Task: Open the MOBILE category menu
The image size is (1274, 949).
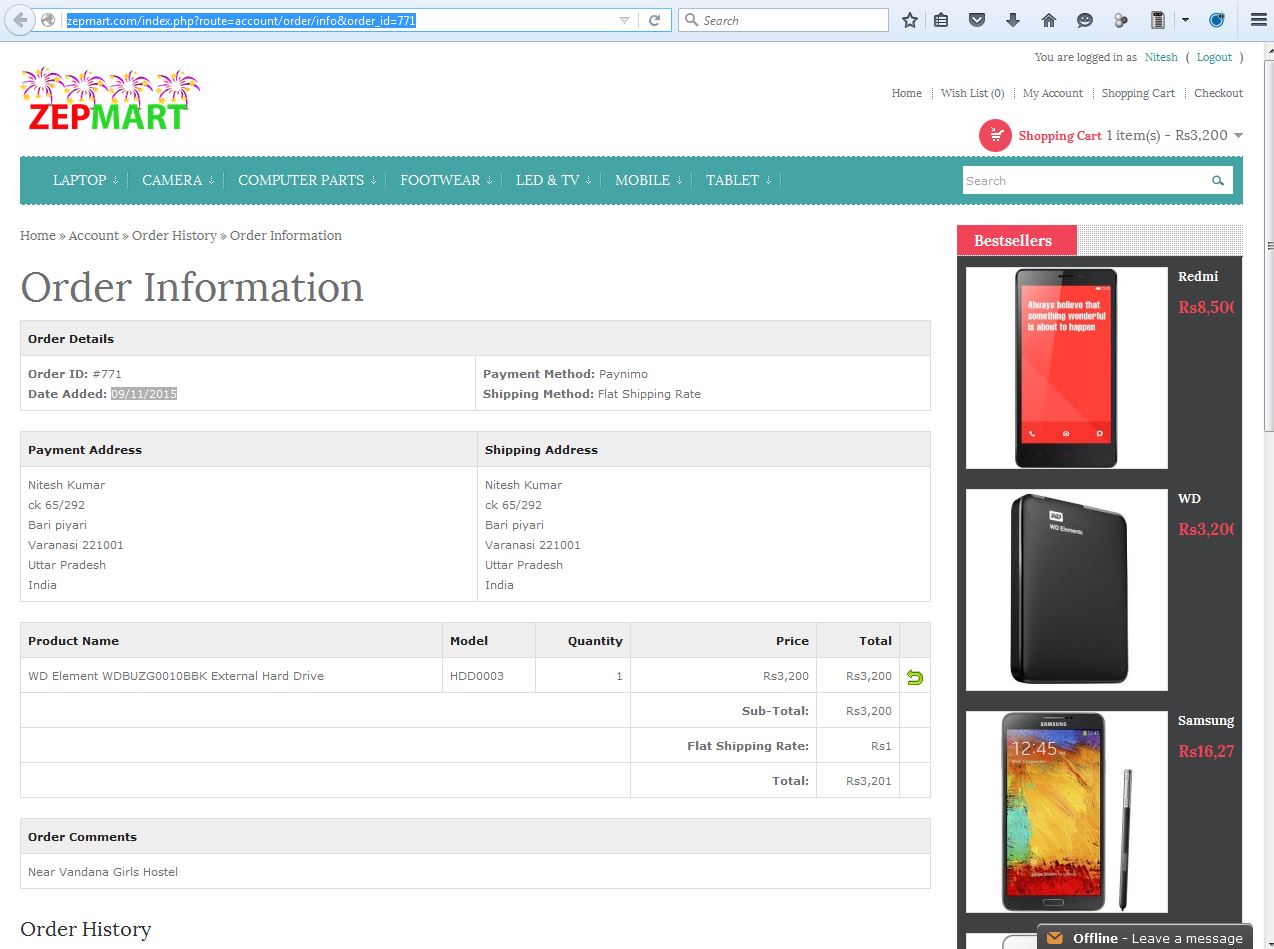Action: click(647, 180)
